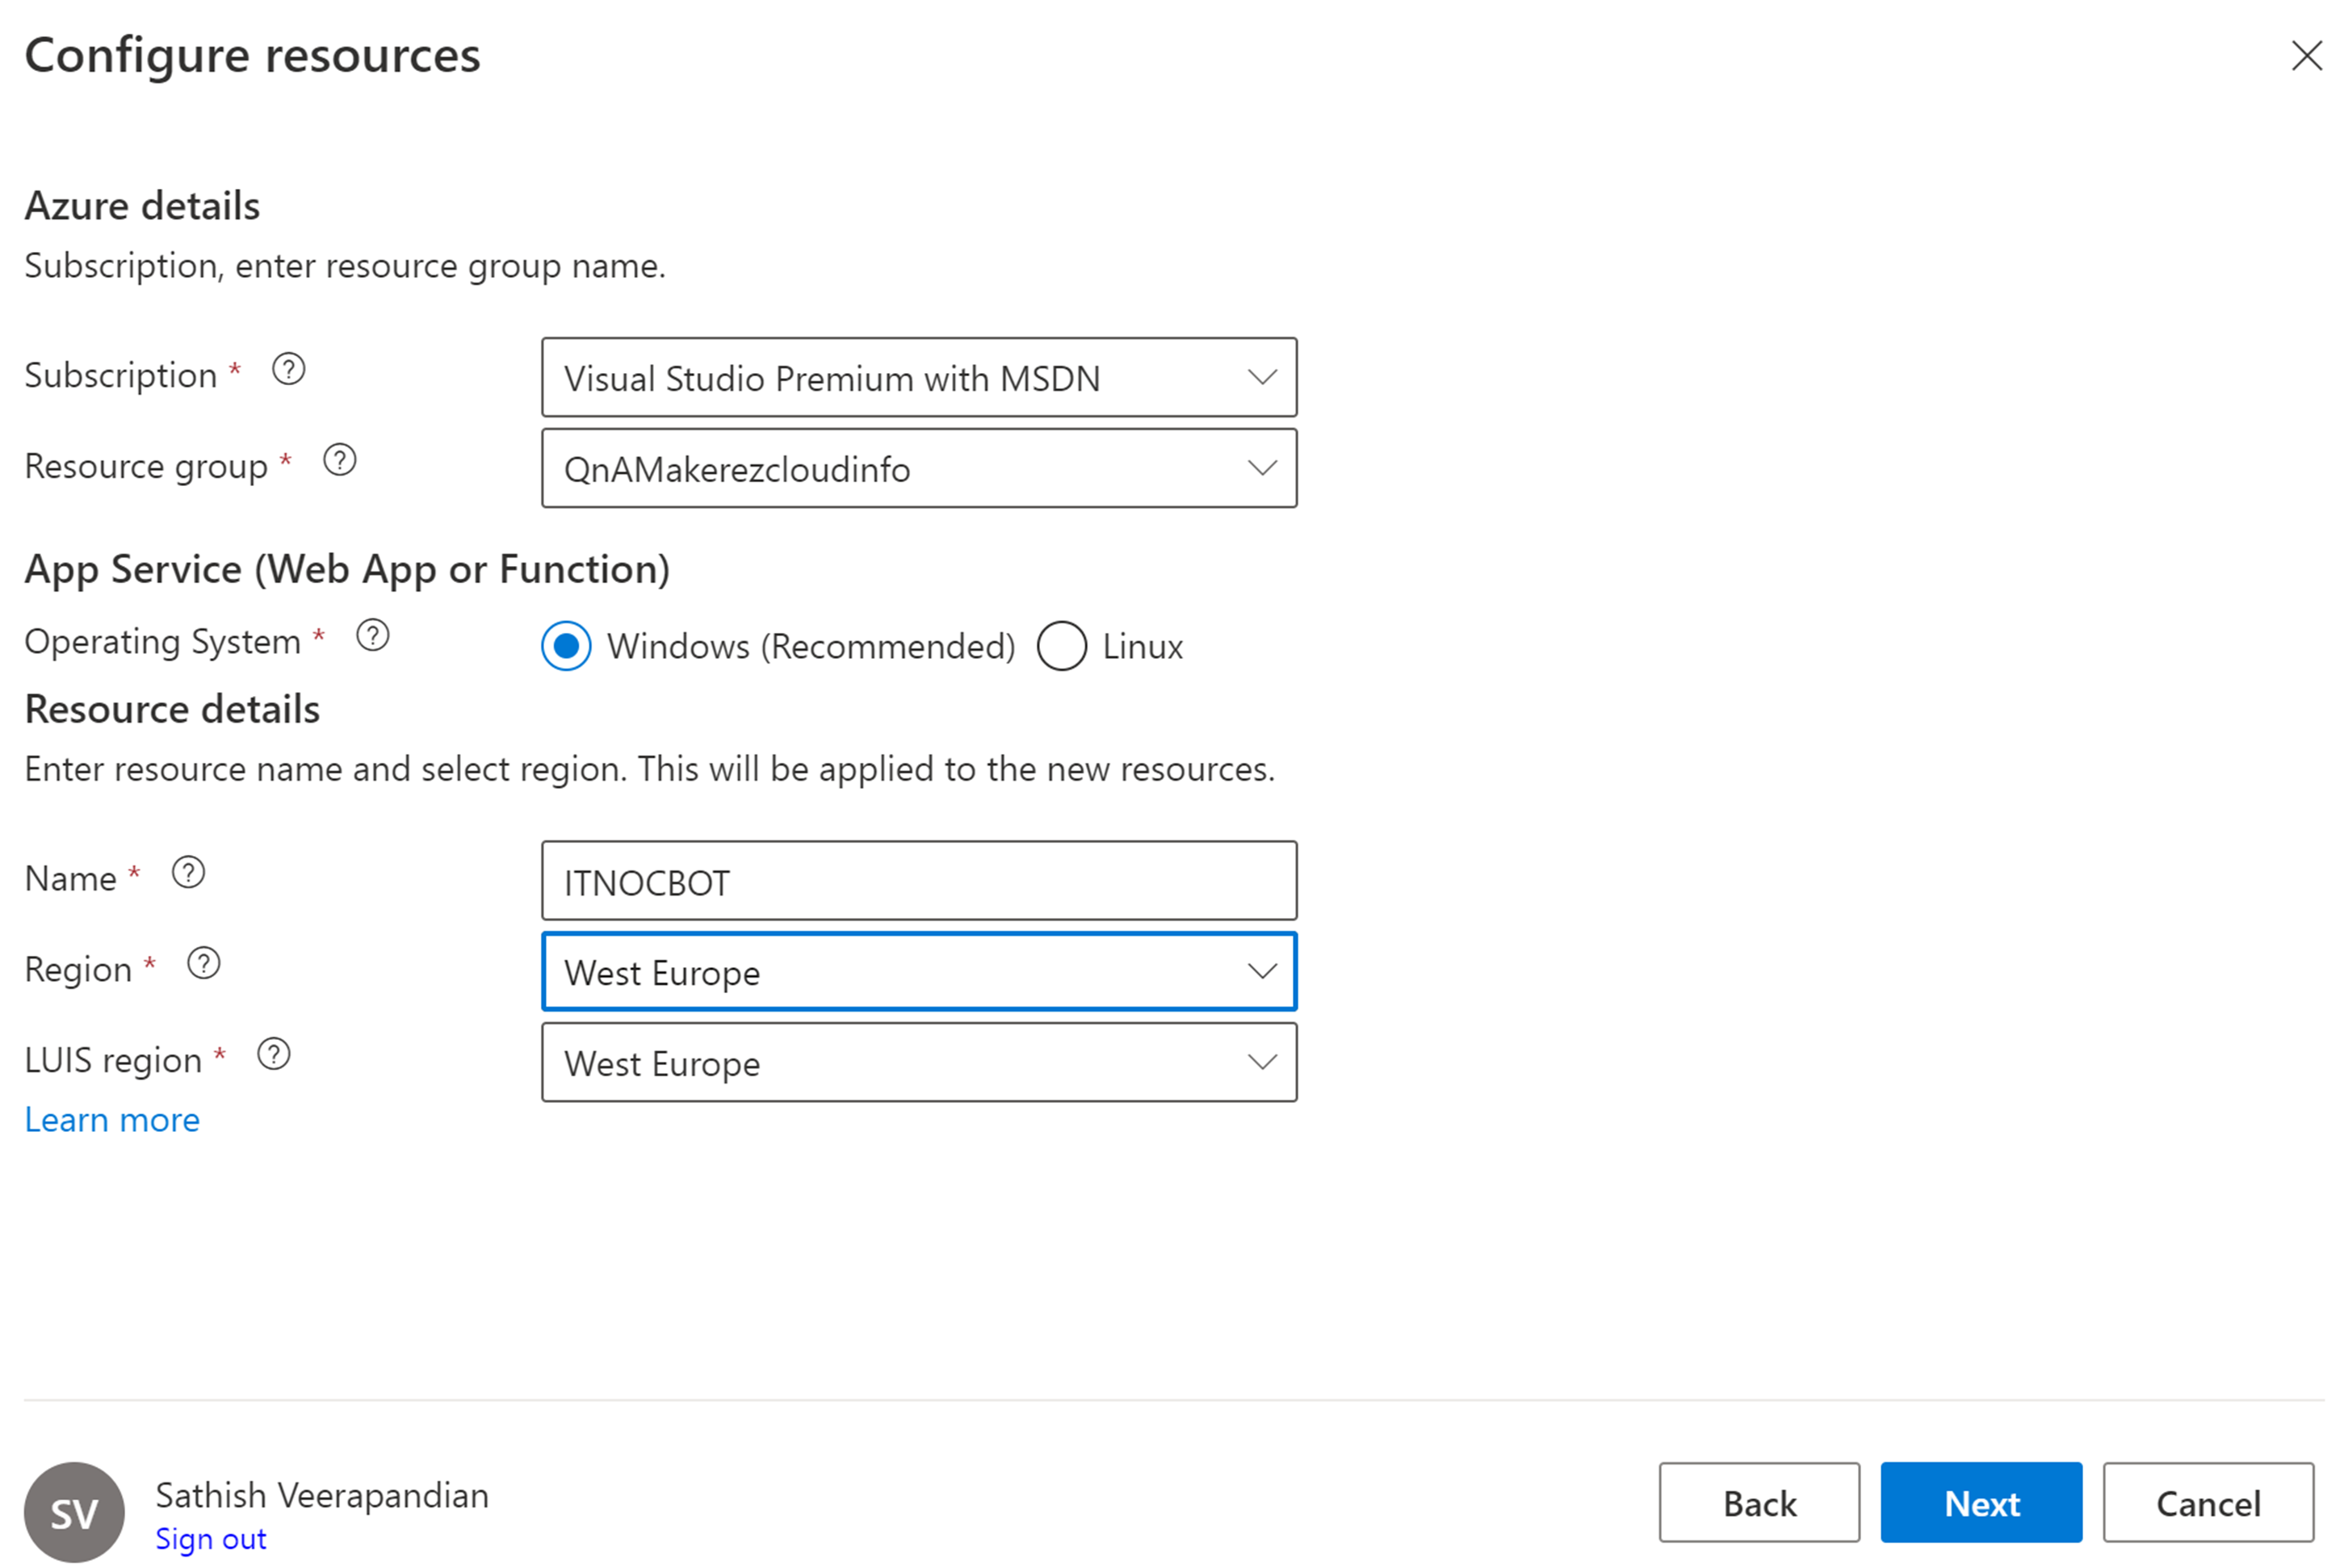Expand the Resource group dropdown
This screenshot has width=2344, height=1568.
tap(918, 469)
